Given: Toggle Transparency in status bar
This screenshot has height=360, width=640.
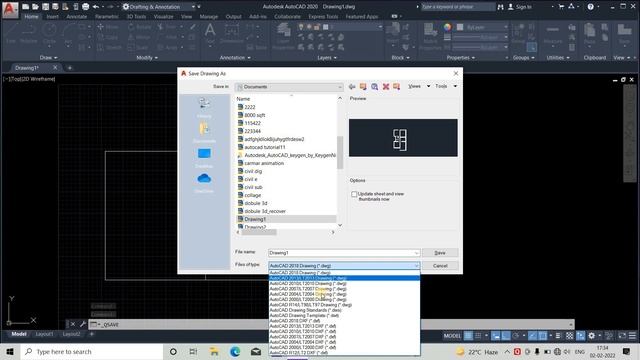Looking at the screenshot, I should click(x=569, y=336).
